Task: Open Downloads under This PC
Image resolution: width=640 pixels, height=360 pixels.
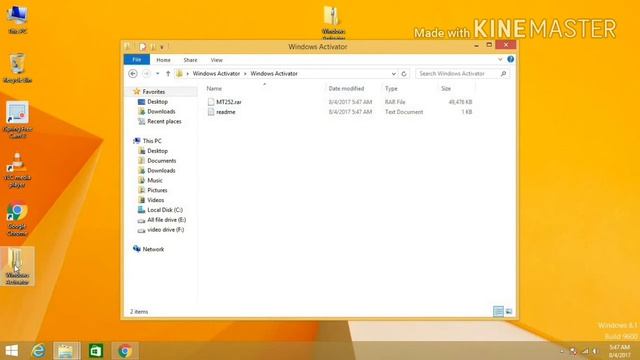Action: (x=161, y=171)
